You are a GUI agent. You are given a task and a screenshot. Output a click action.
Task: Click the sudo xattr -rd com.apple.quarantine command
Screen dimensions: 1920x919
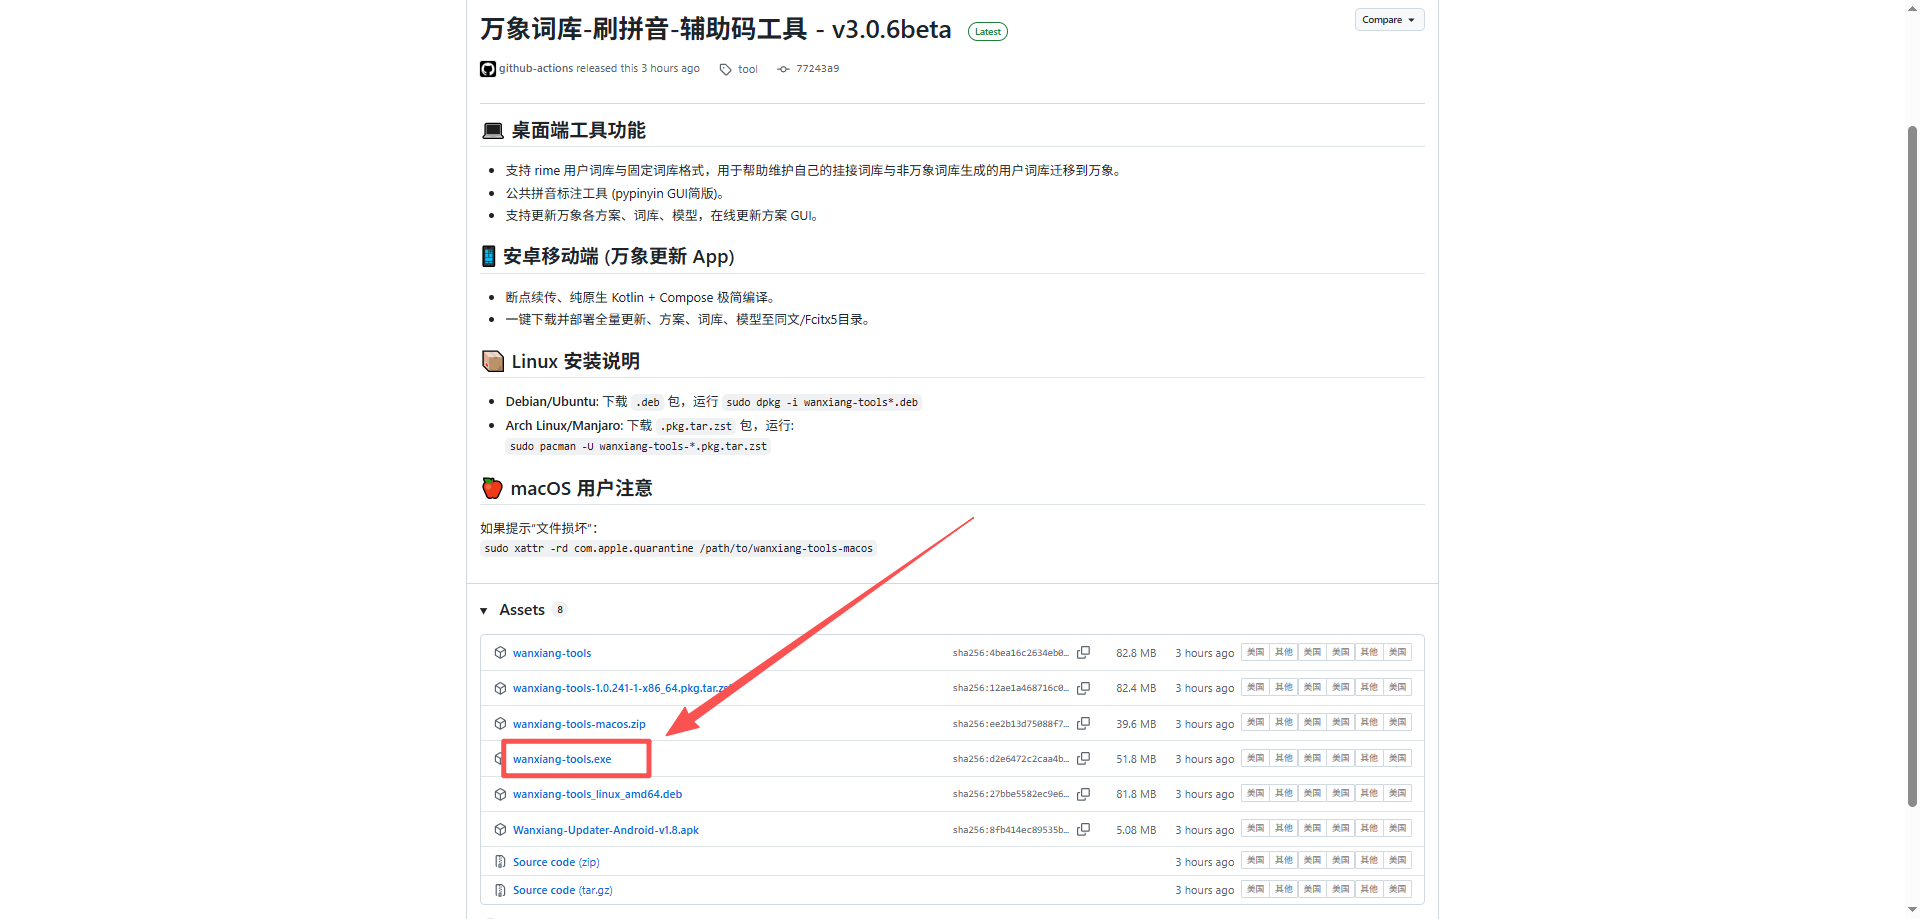pyautogui.click(x=678, y=548)
